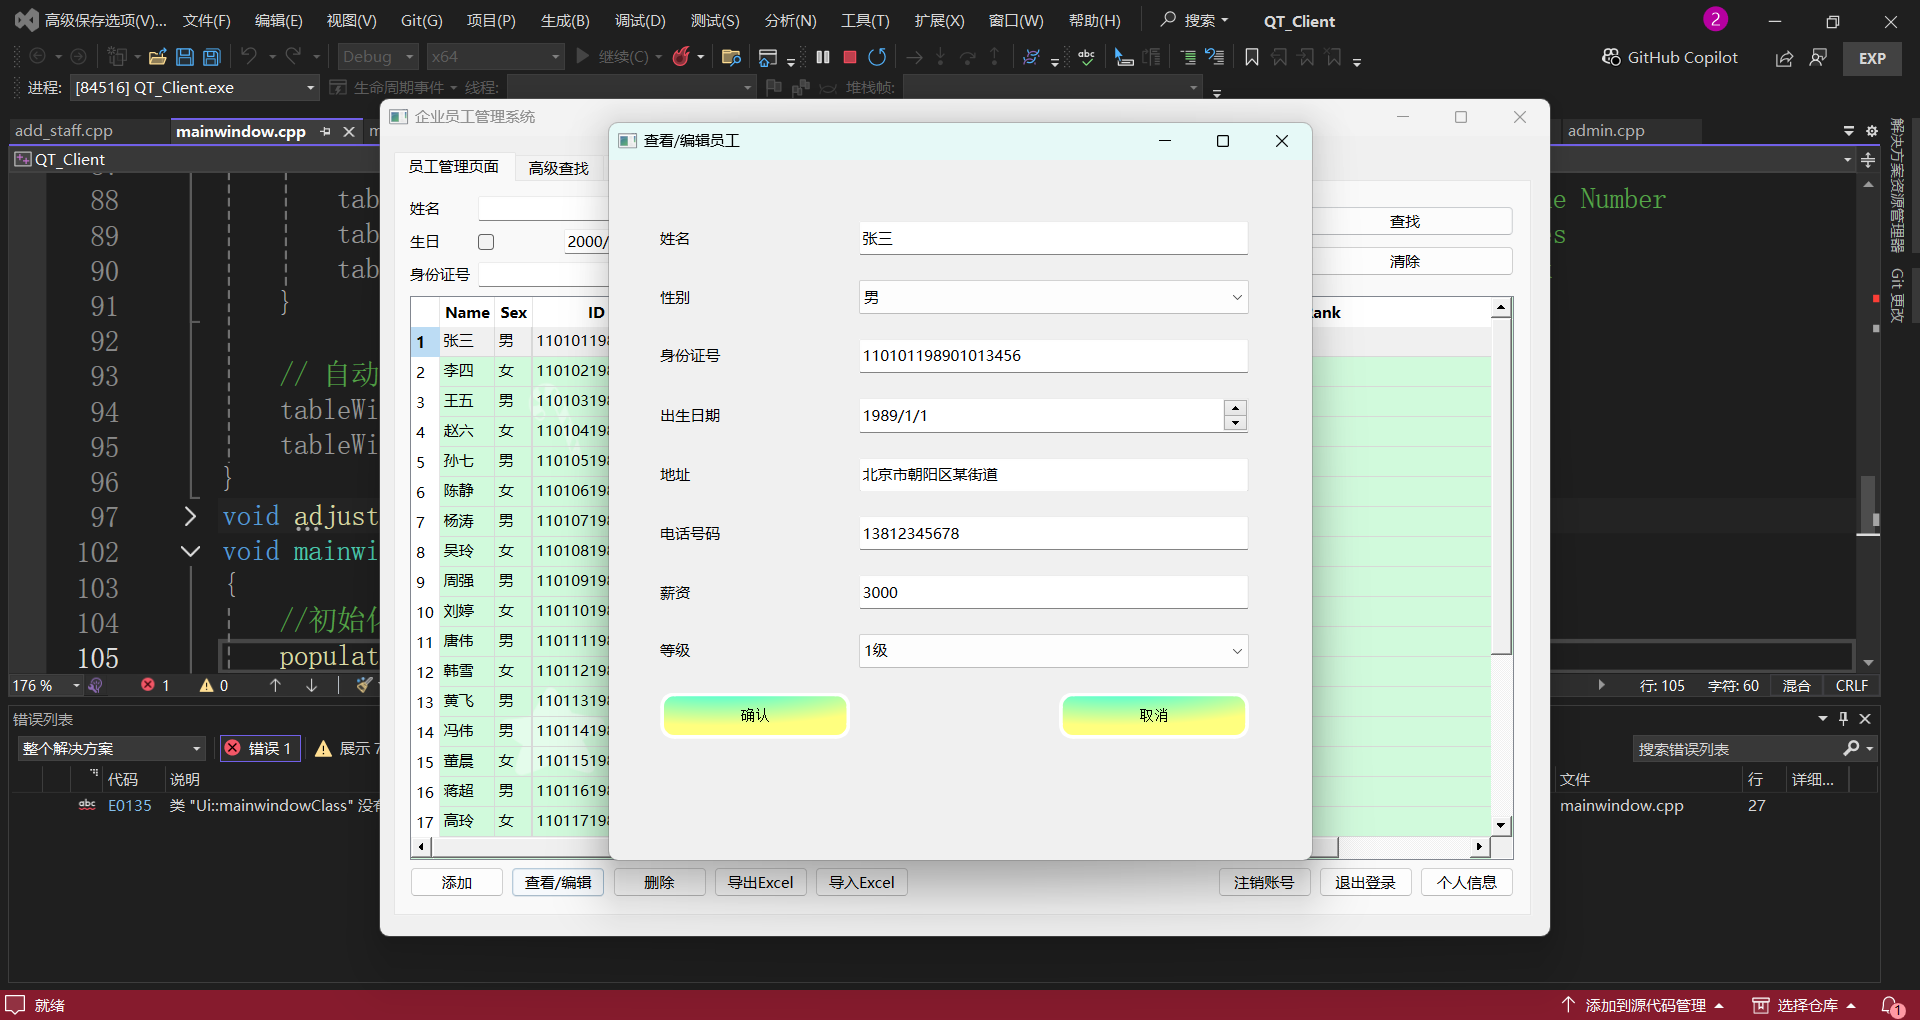Viewport: 1920px width, 1020px height.
Task: Switch to the admin.cpp editor tab
Action: tap(1605, 131)
